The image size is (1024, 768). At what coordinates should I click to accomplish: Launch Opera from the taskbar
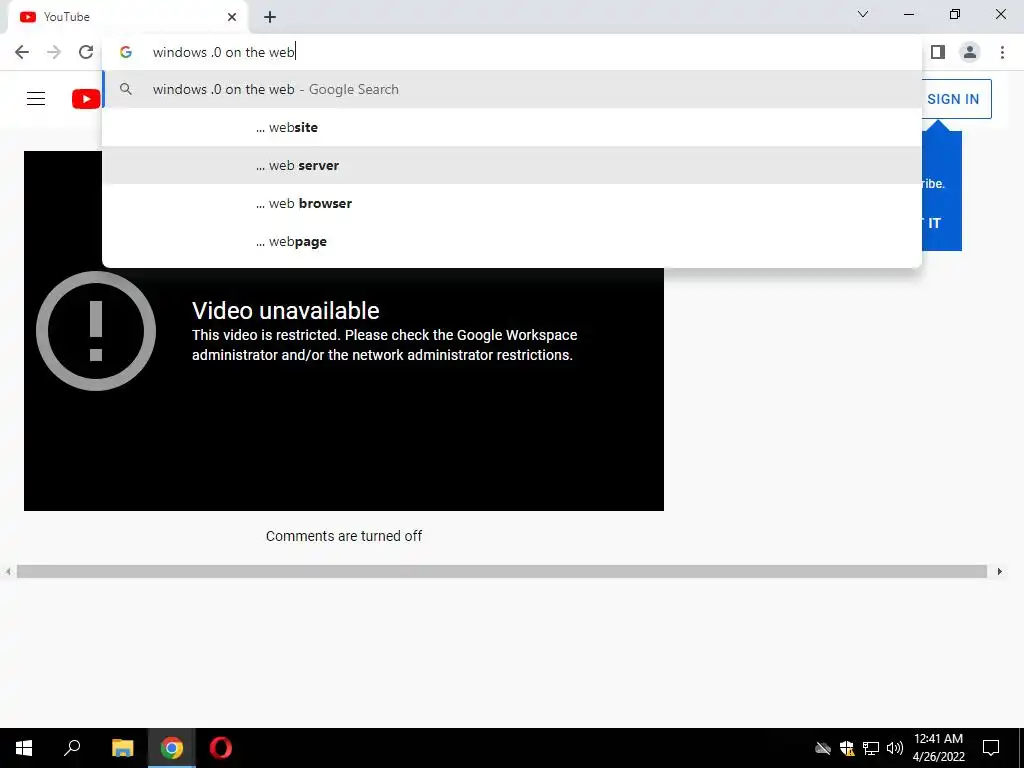[x=221, y=748]
